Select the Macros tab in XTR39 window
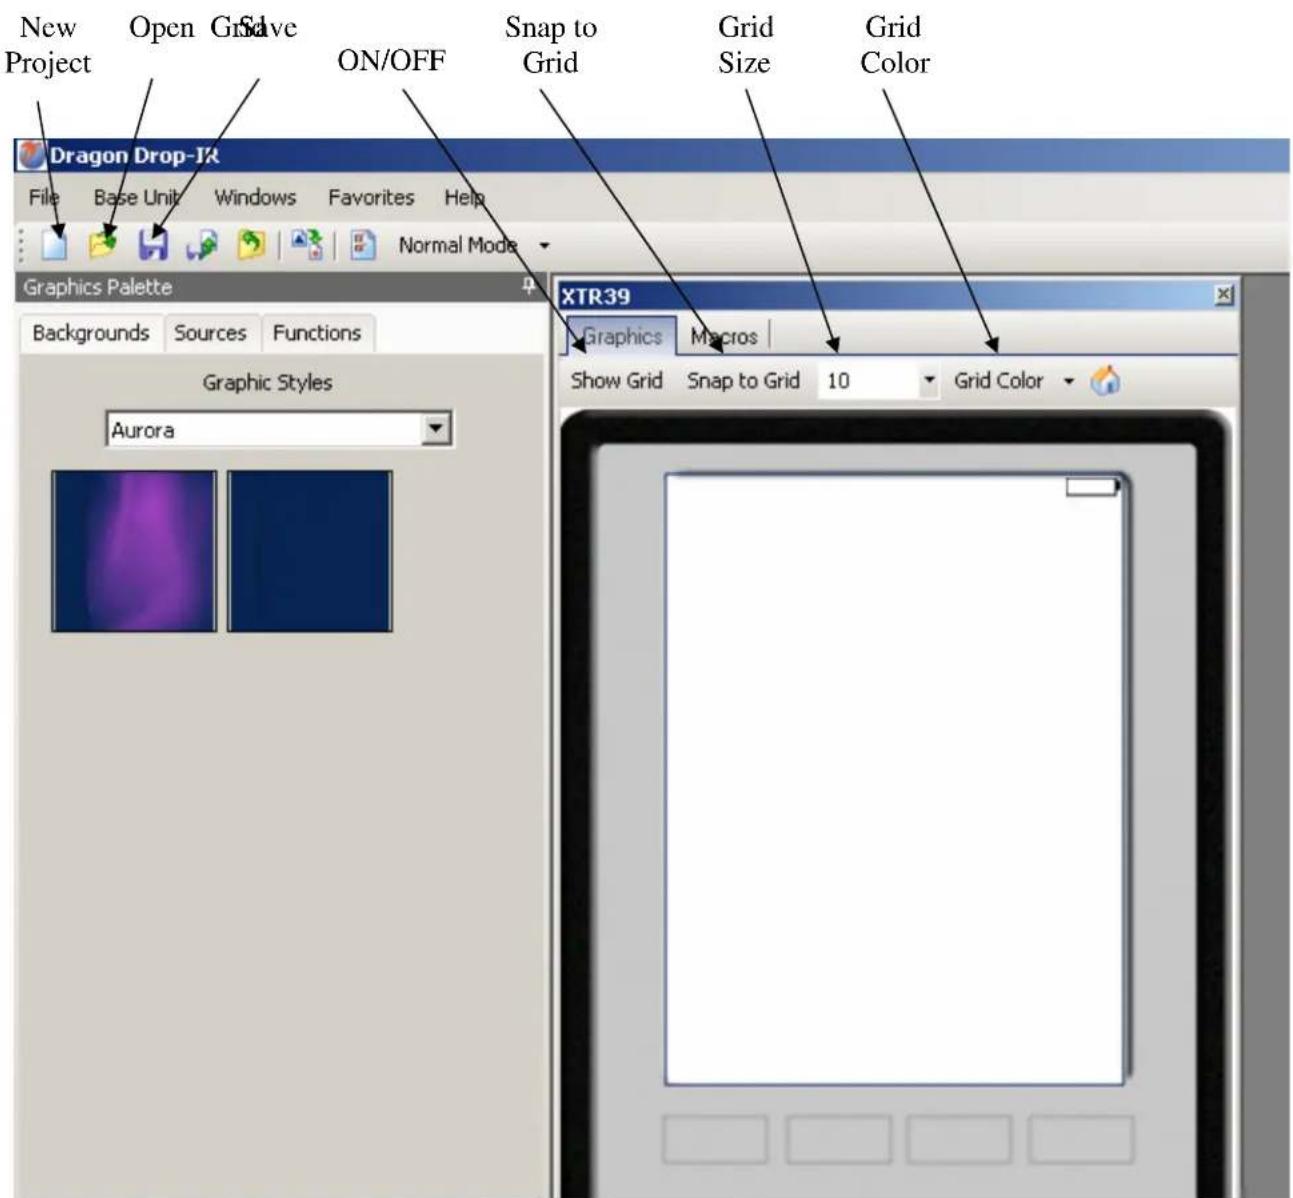This screenshot has width=1293, height=1198. coord(724,337)
